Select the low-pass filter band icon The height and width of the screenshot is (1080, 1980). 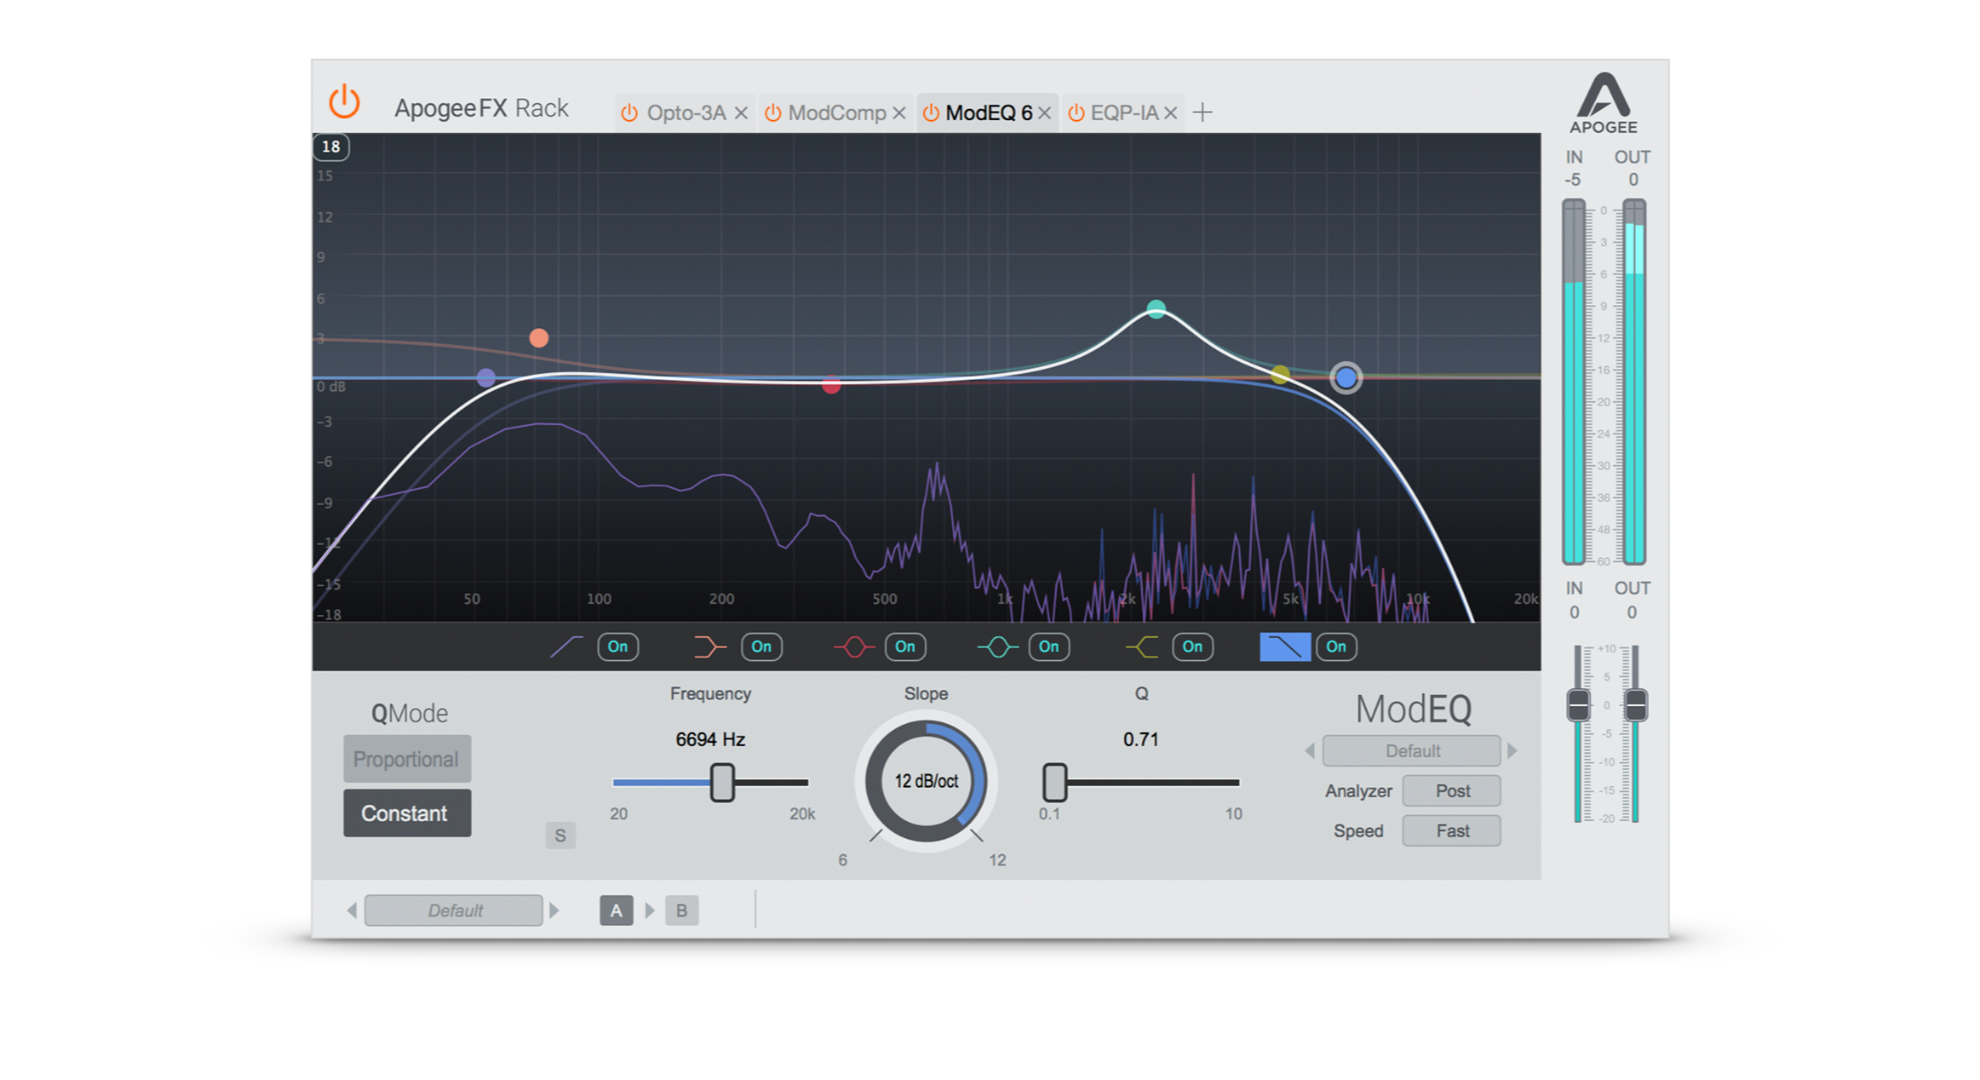click(x=1285, y=647)
